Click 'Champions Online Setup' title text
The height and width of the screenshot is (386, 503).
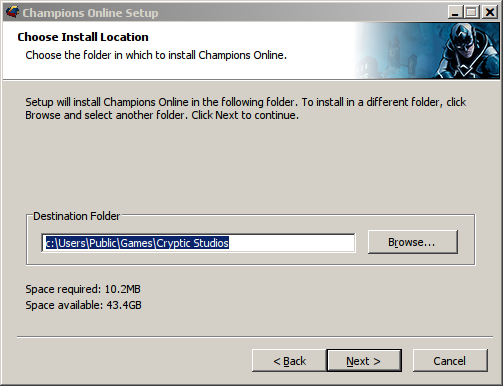point(90,13)
